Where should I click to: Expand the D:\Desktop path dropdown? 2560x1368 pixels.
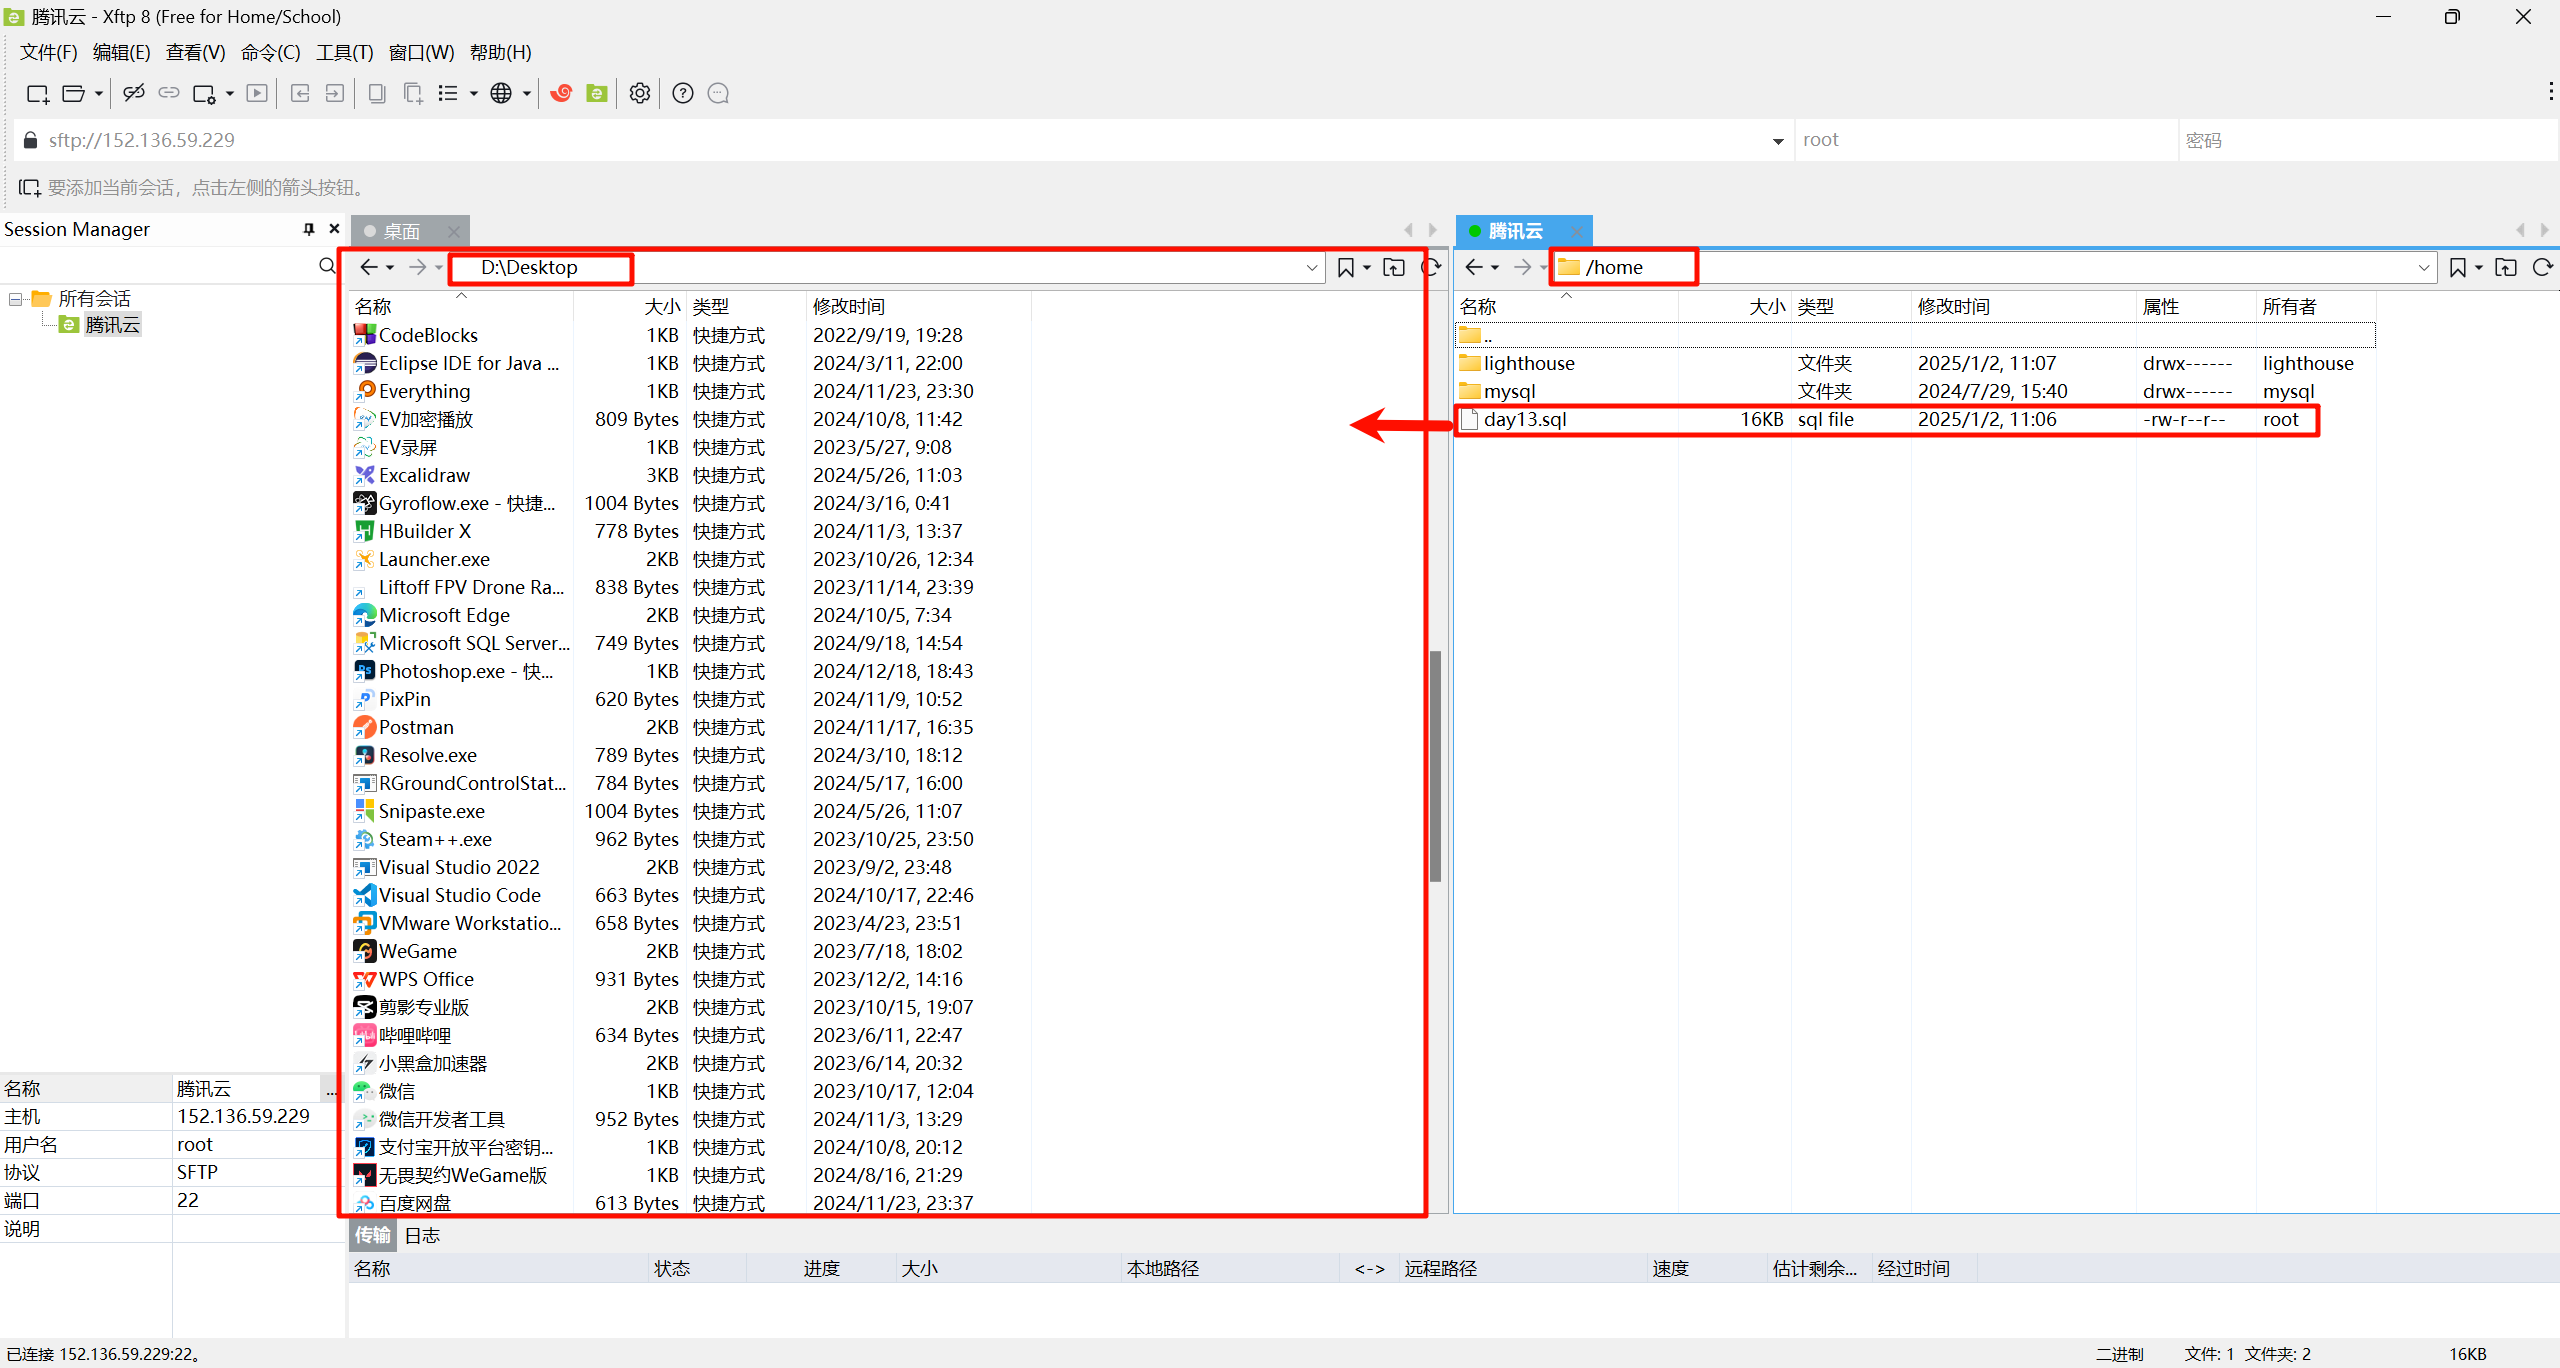(x=1311, y=267)
